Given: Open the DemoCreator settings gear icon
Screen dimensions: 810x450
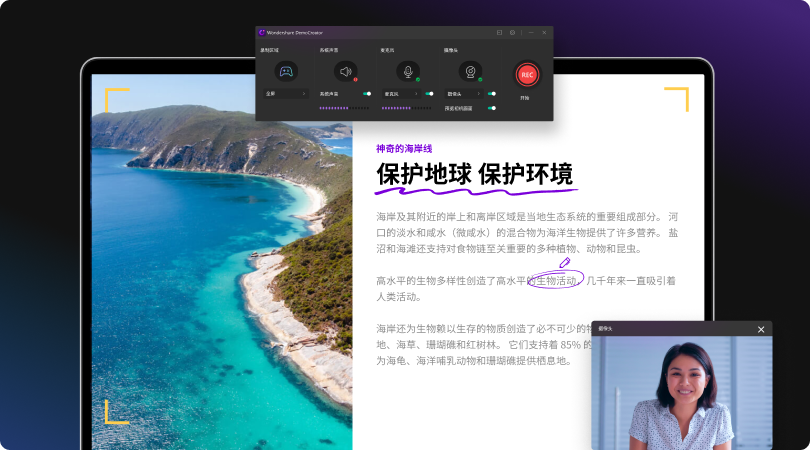Looking at the screenshot, I should tap(512, 33).
